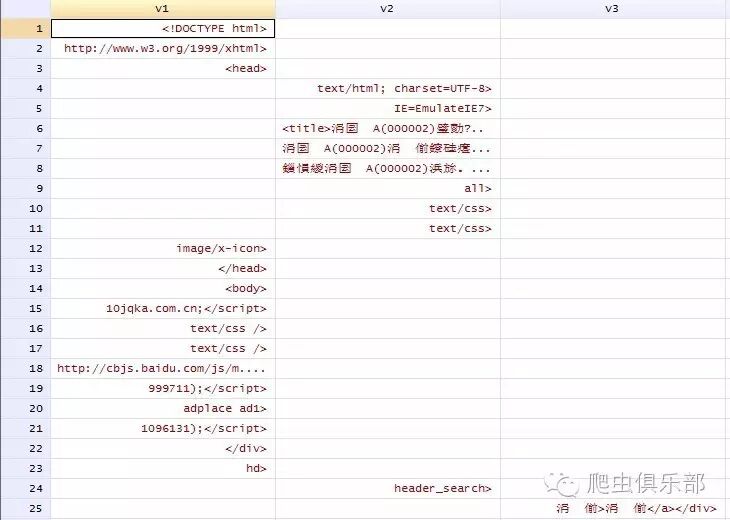
Task: Click the <body> cell in row 14
Action: (162, 288)
